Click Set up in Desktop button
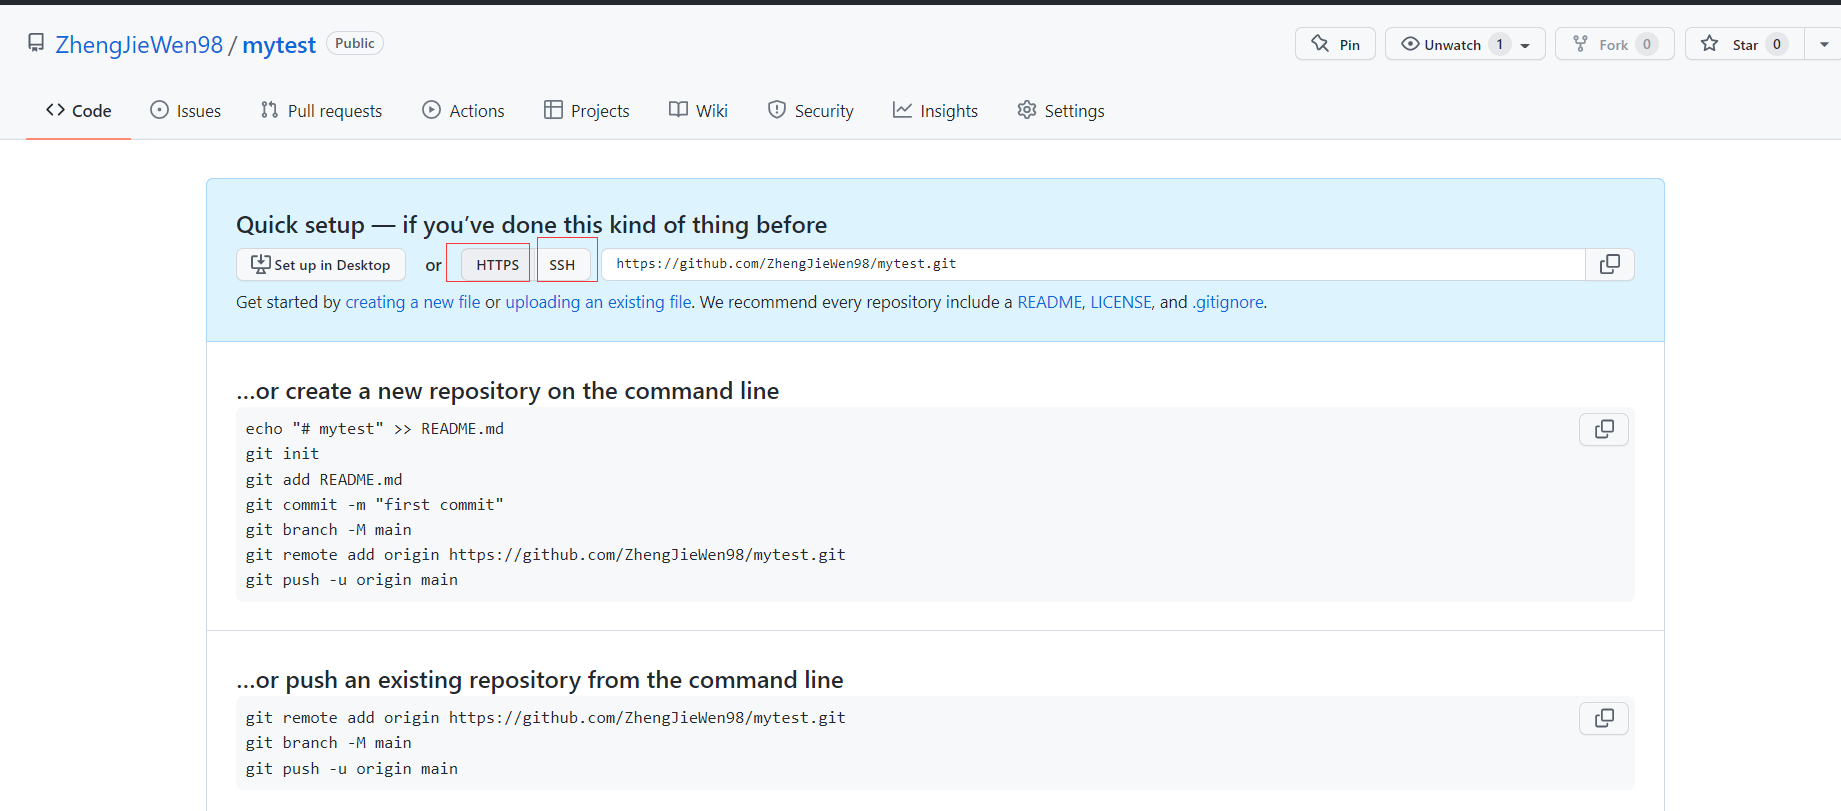This screenshot has width=1841, height=811. 321,265
